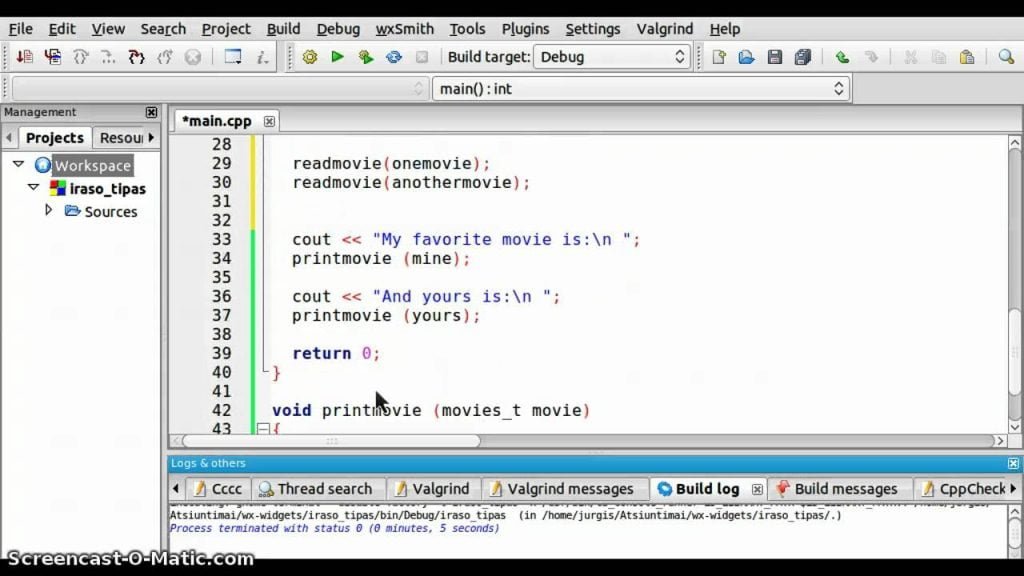Click the Abort build icon
This screenshot has height=576, width=1024.
[x=422, y=57]
